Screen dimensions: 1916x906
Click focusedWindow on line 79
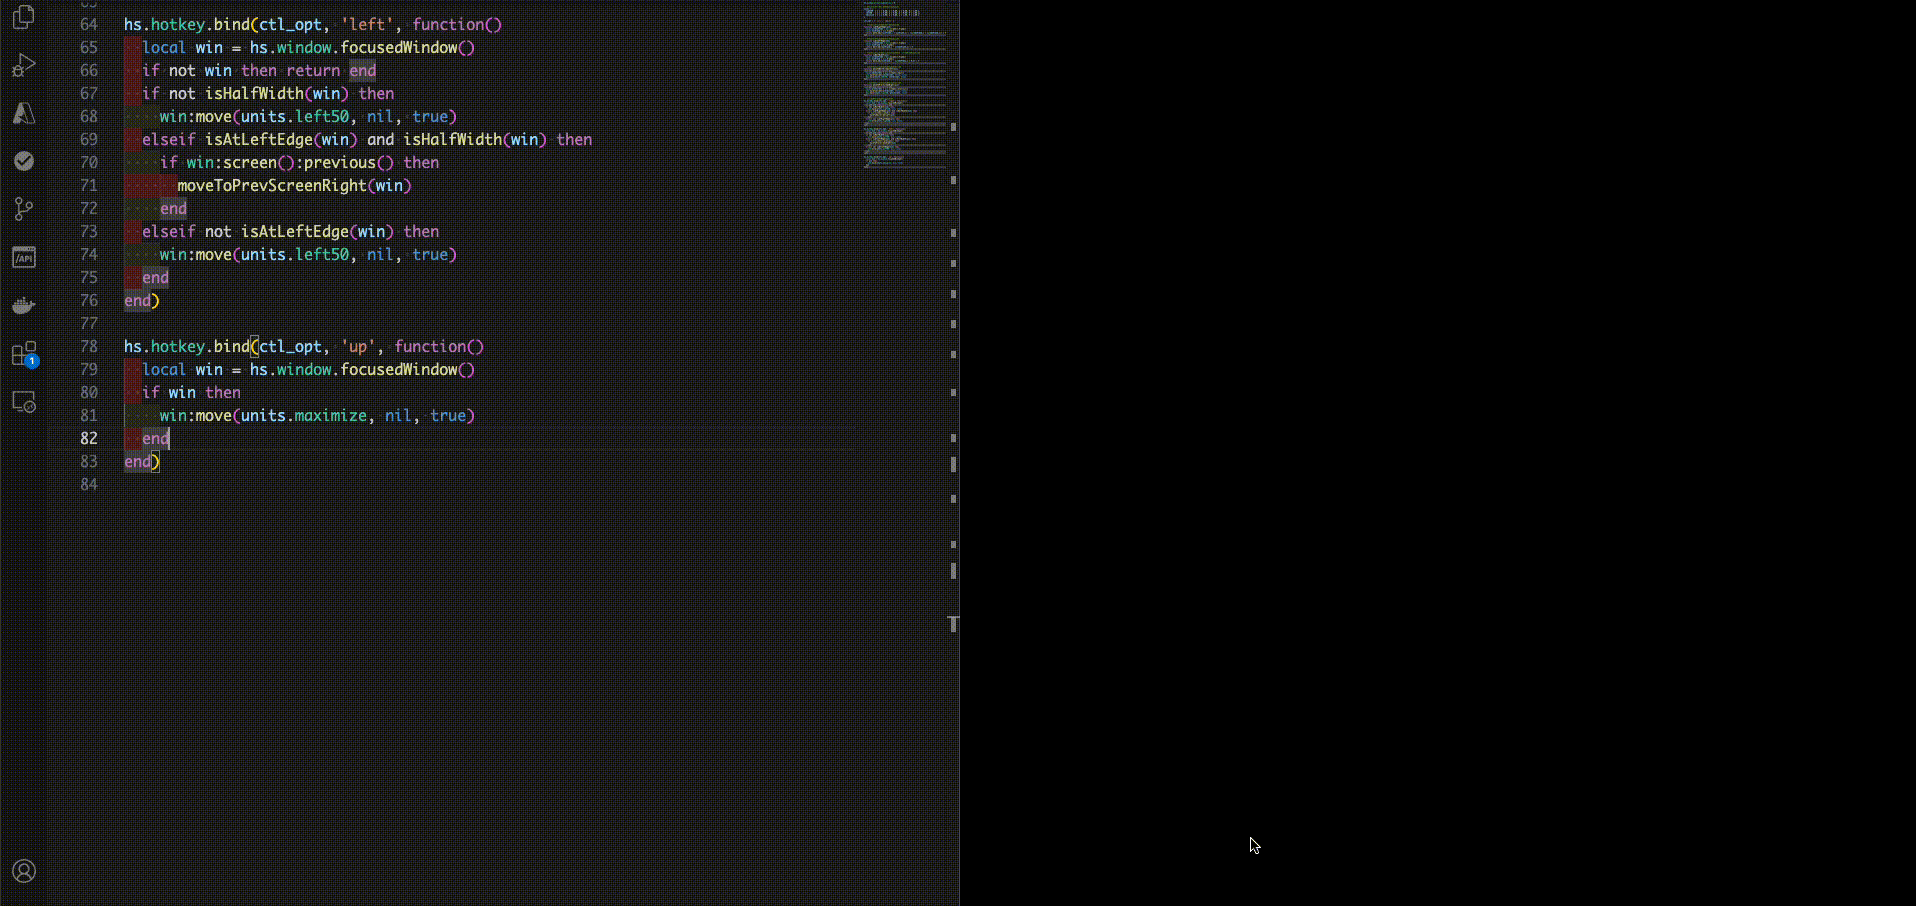pyautogui.click(x=399, y=369)
